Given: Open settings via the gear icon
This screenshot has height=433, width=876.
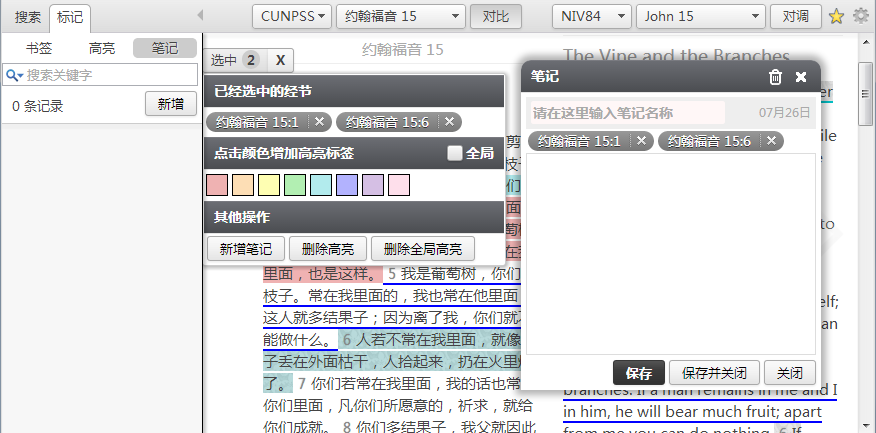Looking at the screenshot, I should pyautogui.click(x=860, y=16).
